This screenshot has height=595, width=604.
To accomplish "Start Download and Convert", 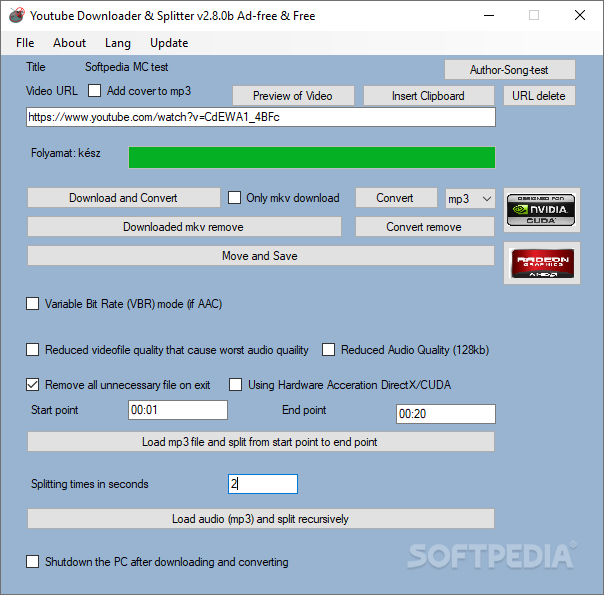I will coord(123,198).
